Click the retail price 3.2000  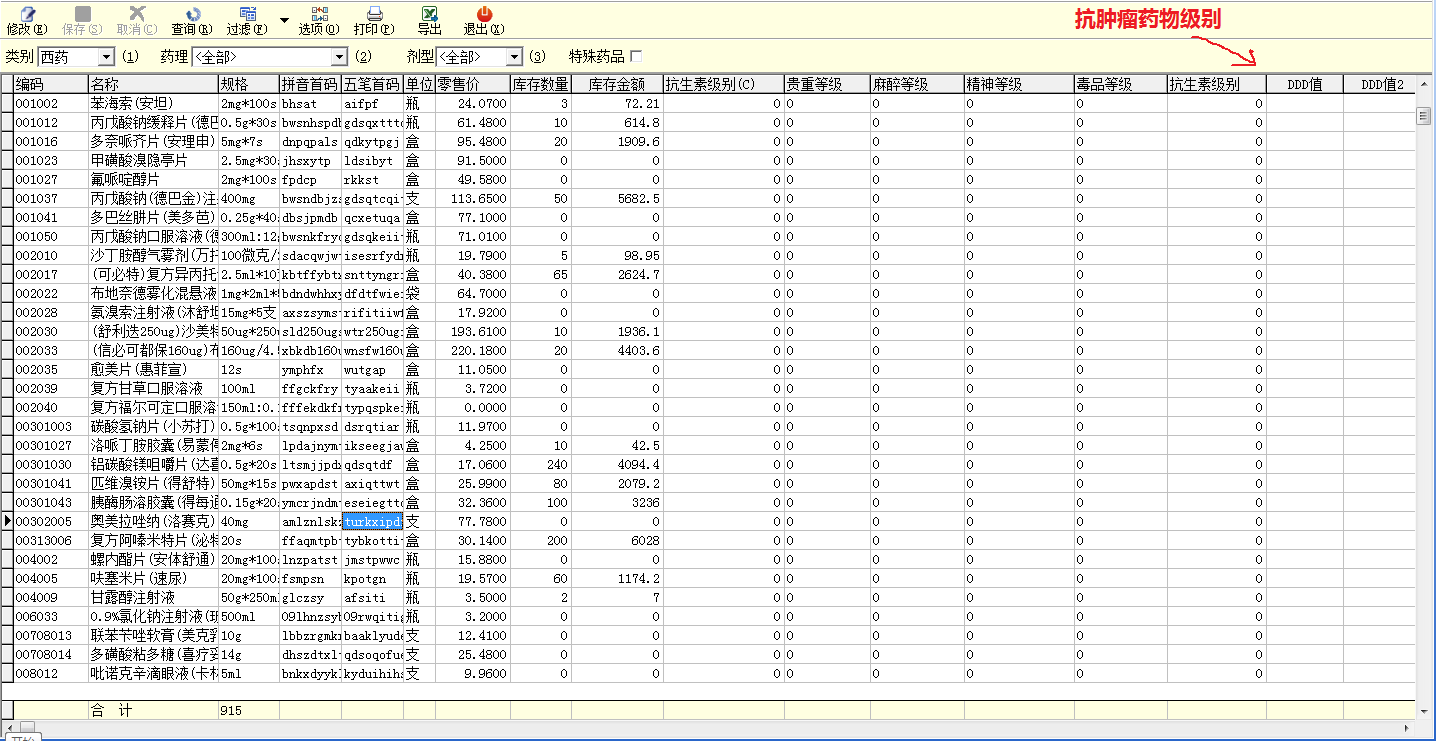pyautogui.click(x=473, y=617)
